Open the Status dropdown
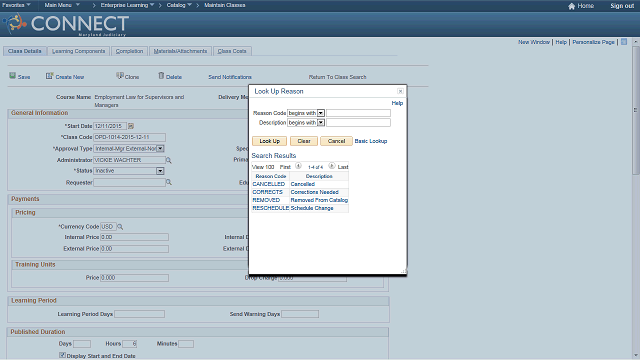 point(160,171)
